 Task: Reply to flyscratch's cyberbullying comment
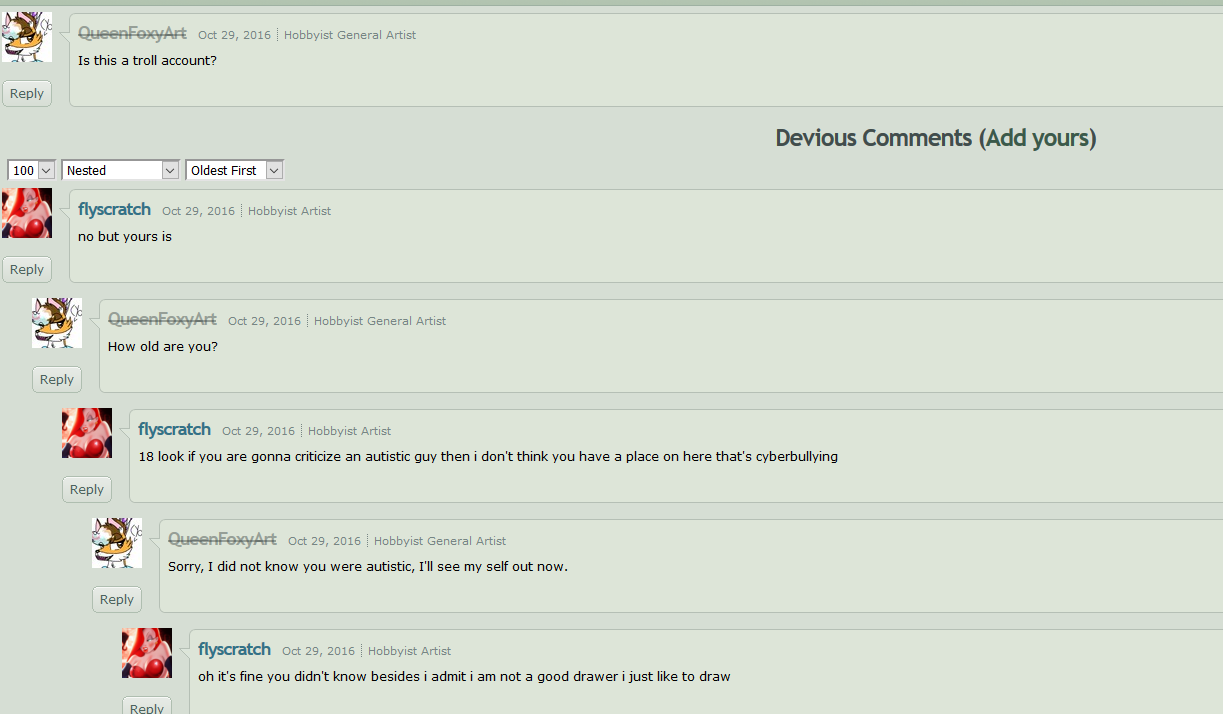pyautogui.click(x=87, y=489)
